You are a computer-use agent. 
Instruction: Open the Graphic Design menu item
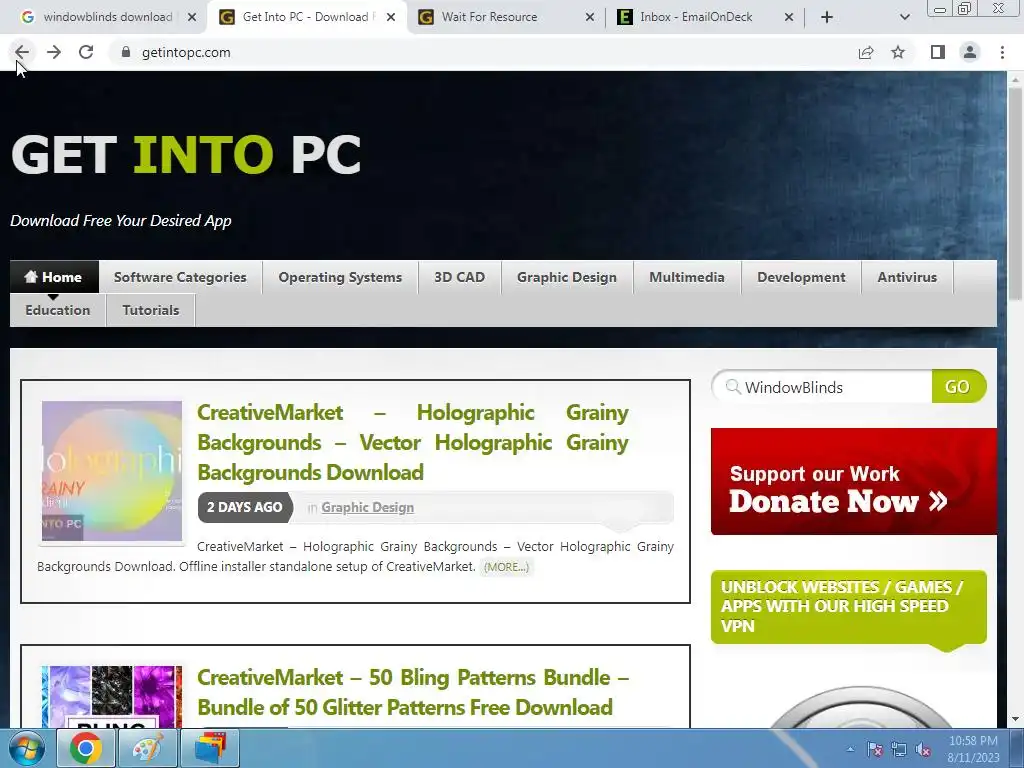(x=566, y=277)
